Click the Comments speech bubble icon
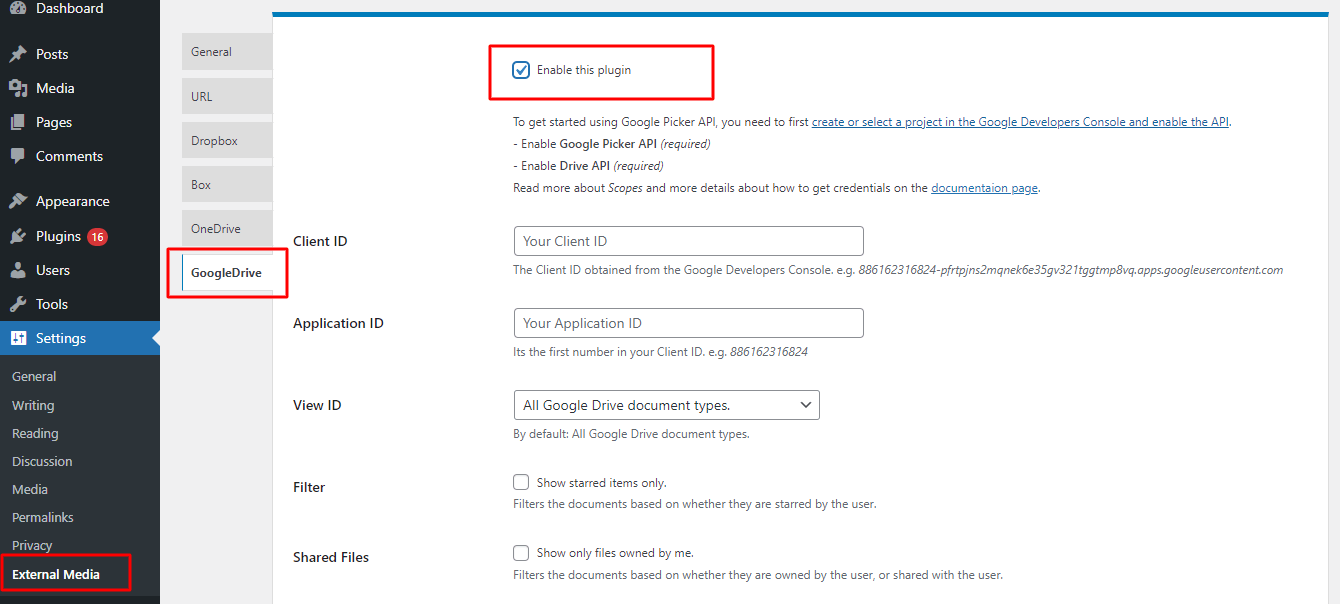 point(18,156)
